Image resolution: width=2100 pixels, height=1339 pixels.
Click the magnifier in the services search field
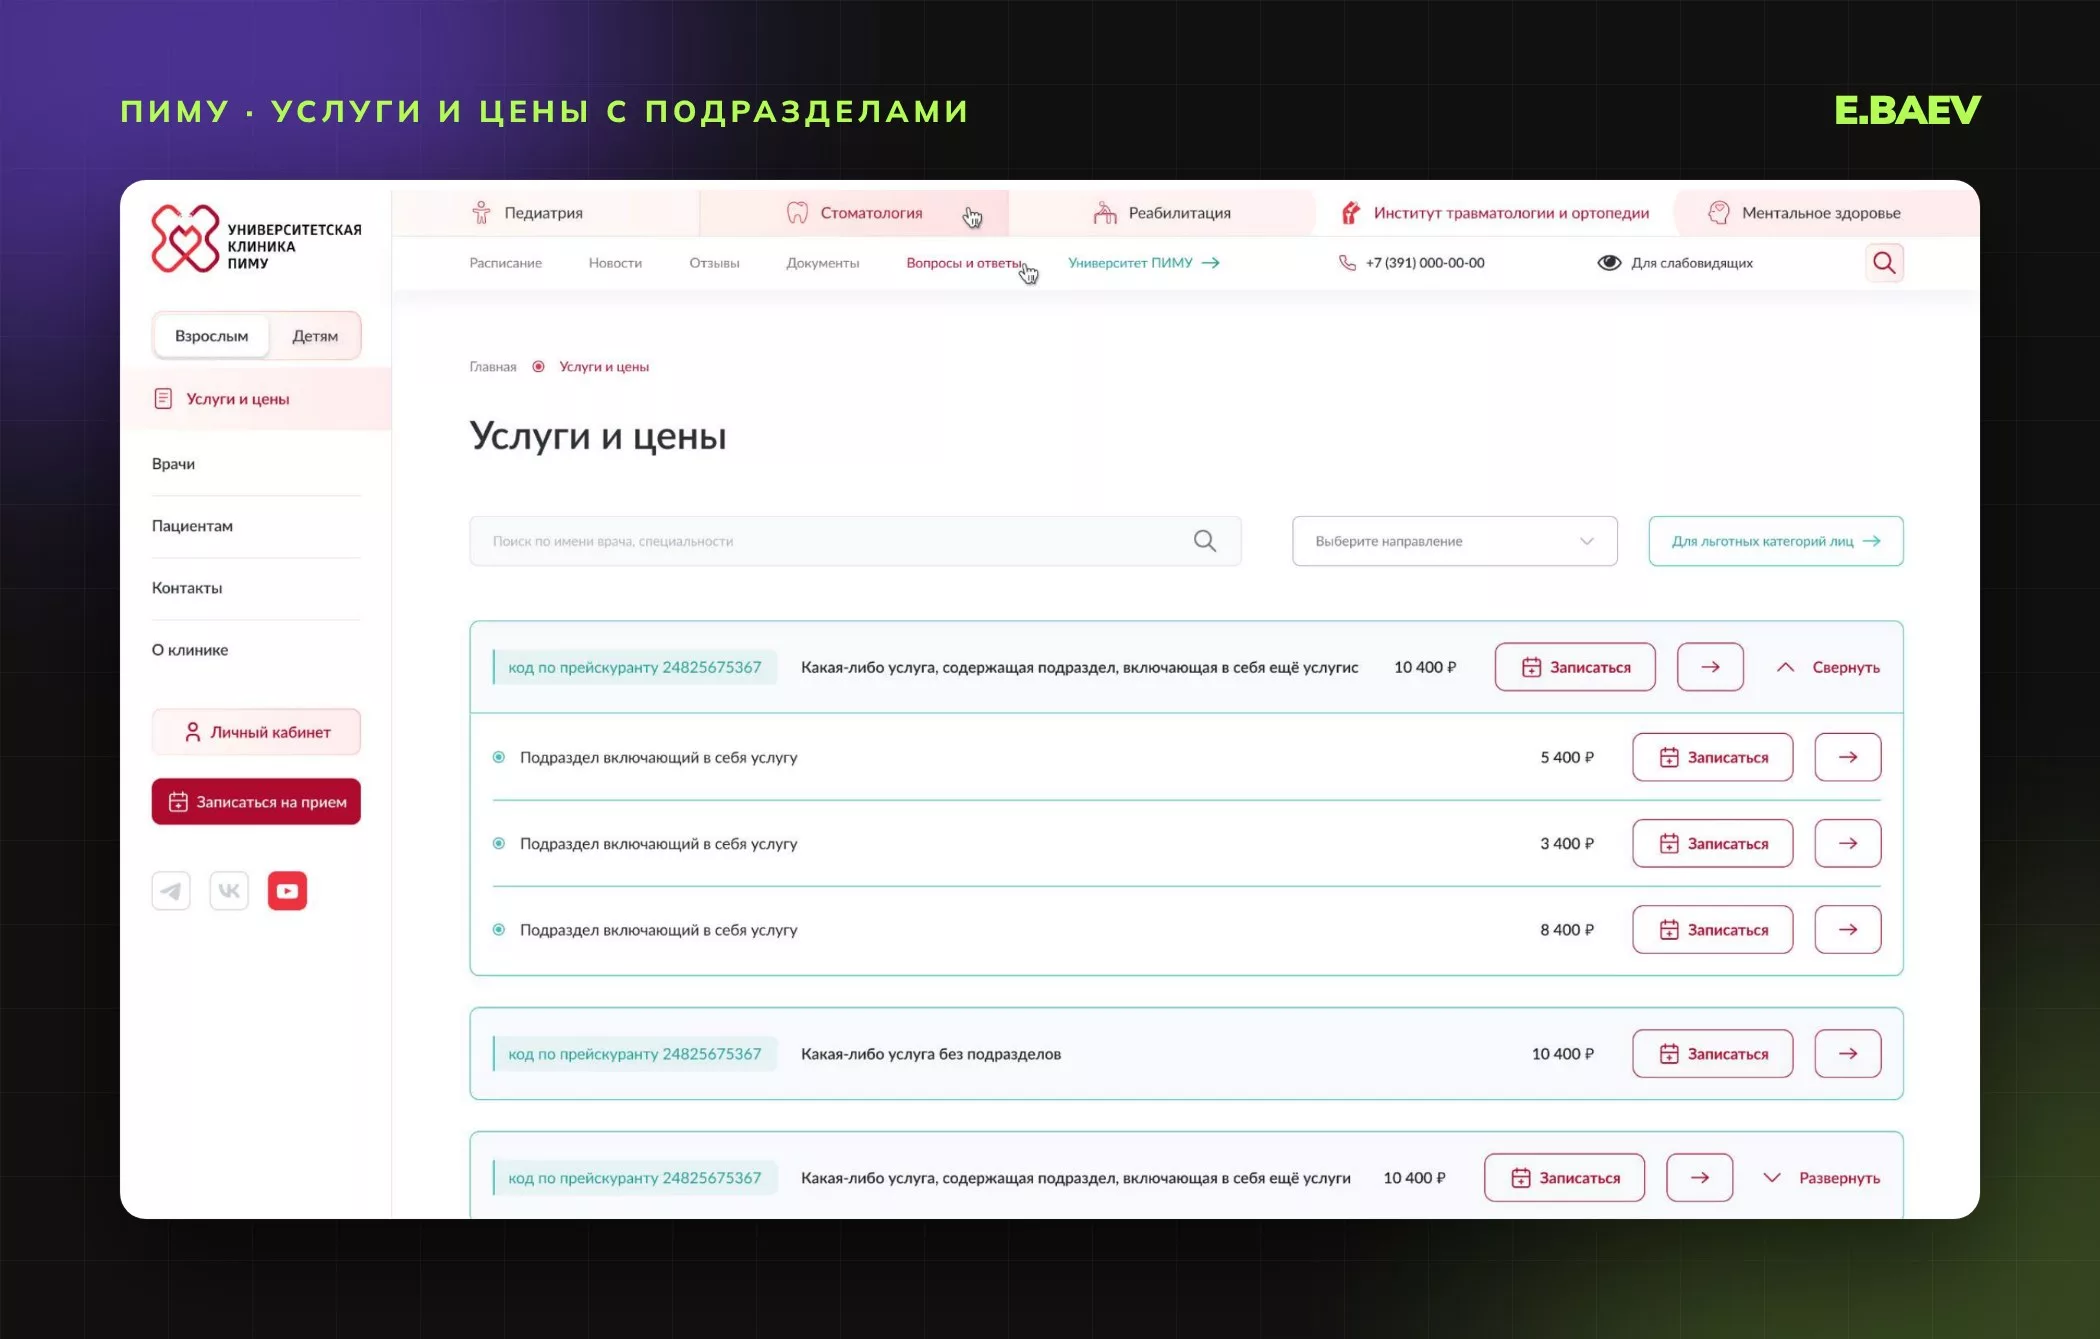1205,541
